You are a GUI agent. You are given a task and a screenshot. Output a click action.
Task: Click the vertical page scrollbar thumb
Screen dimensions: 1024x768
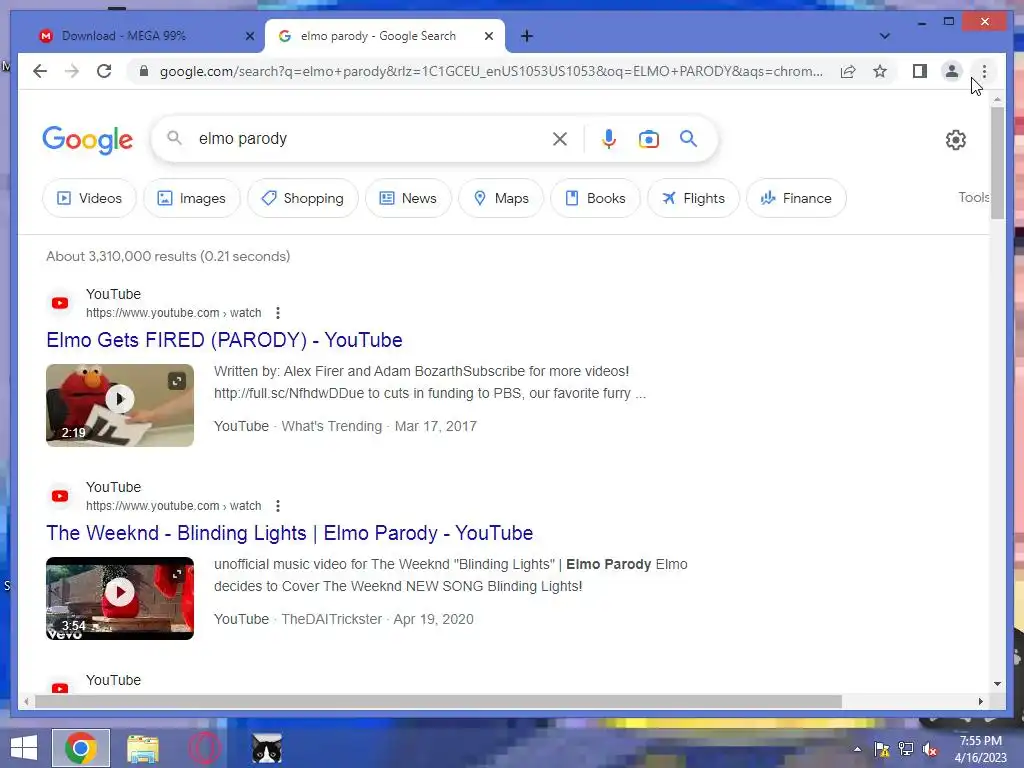pyautogui.click(x=997, y=163)
